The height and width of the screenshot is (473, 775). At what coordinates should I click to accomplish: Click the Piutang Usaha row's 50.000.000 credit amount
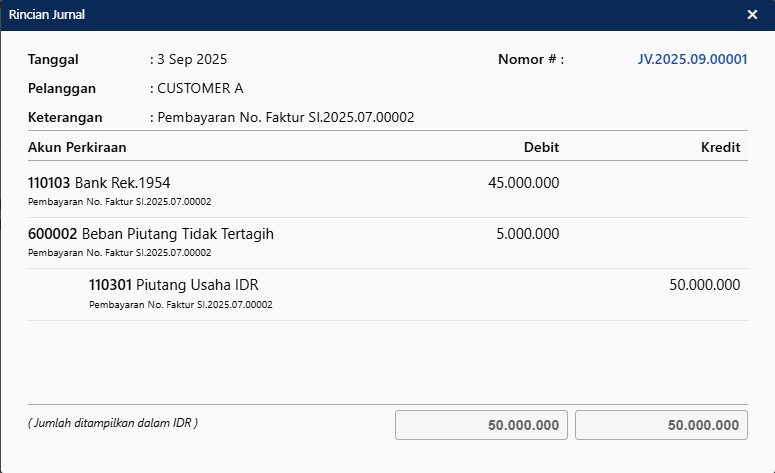point(704,285)
